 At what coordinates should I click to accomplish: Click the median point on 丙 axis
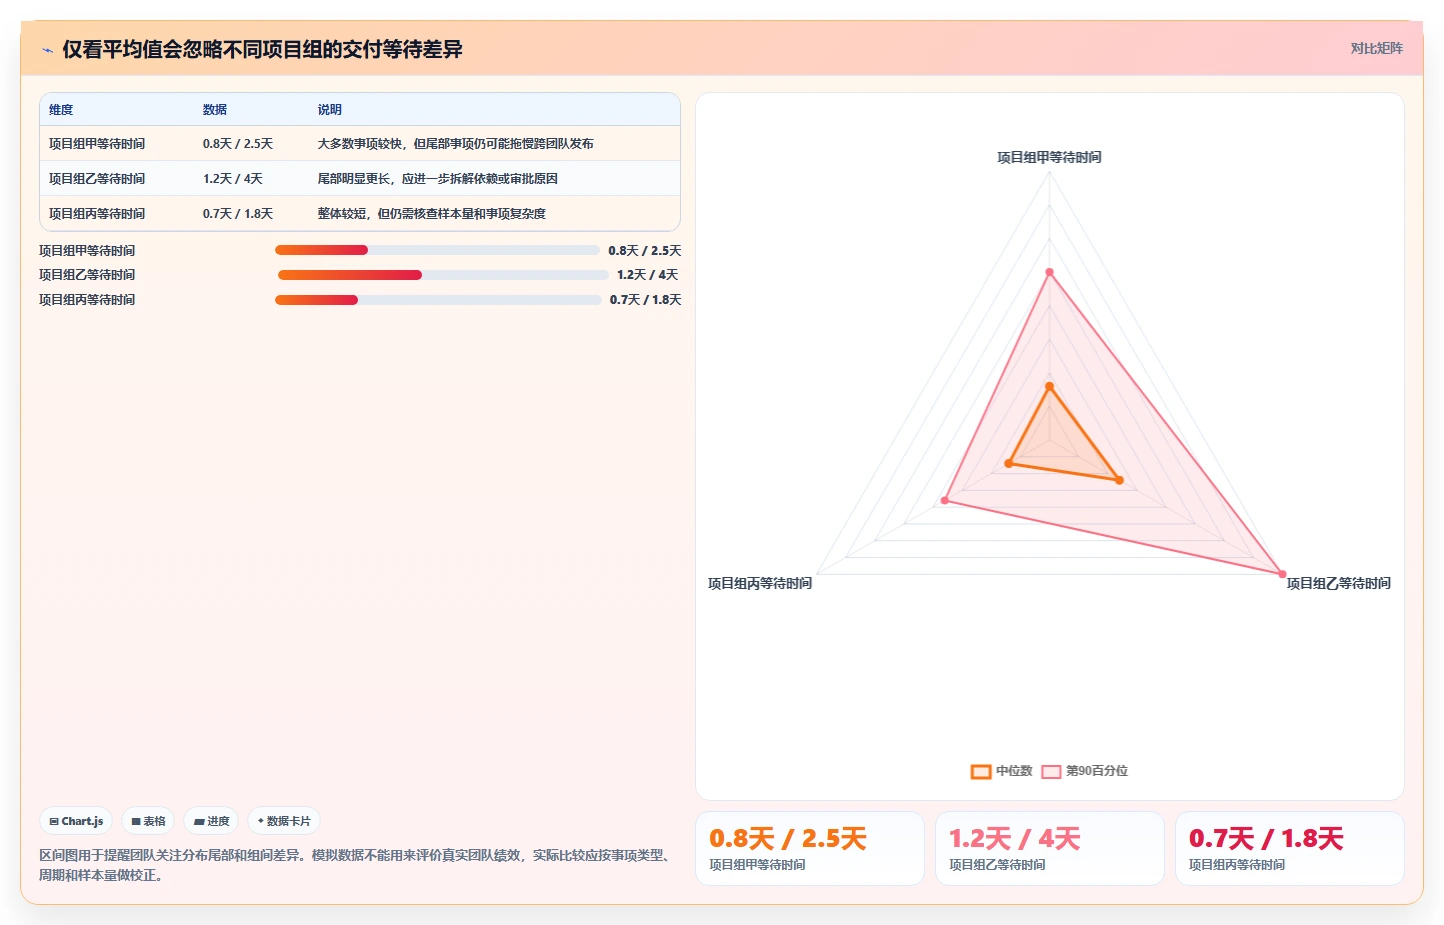1009,464
